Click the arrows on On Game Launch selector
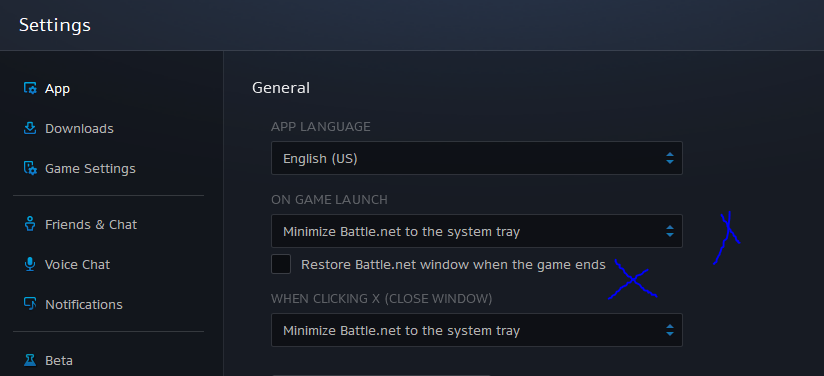This screenshot has height=376, width=824. [x=670, y=231]
